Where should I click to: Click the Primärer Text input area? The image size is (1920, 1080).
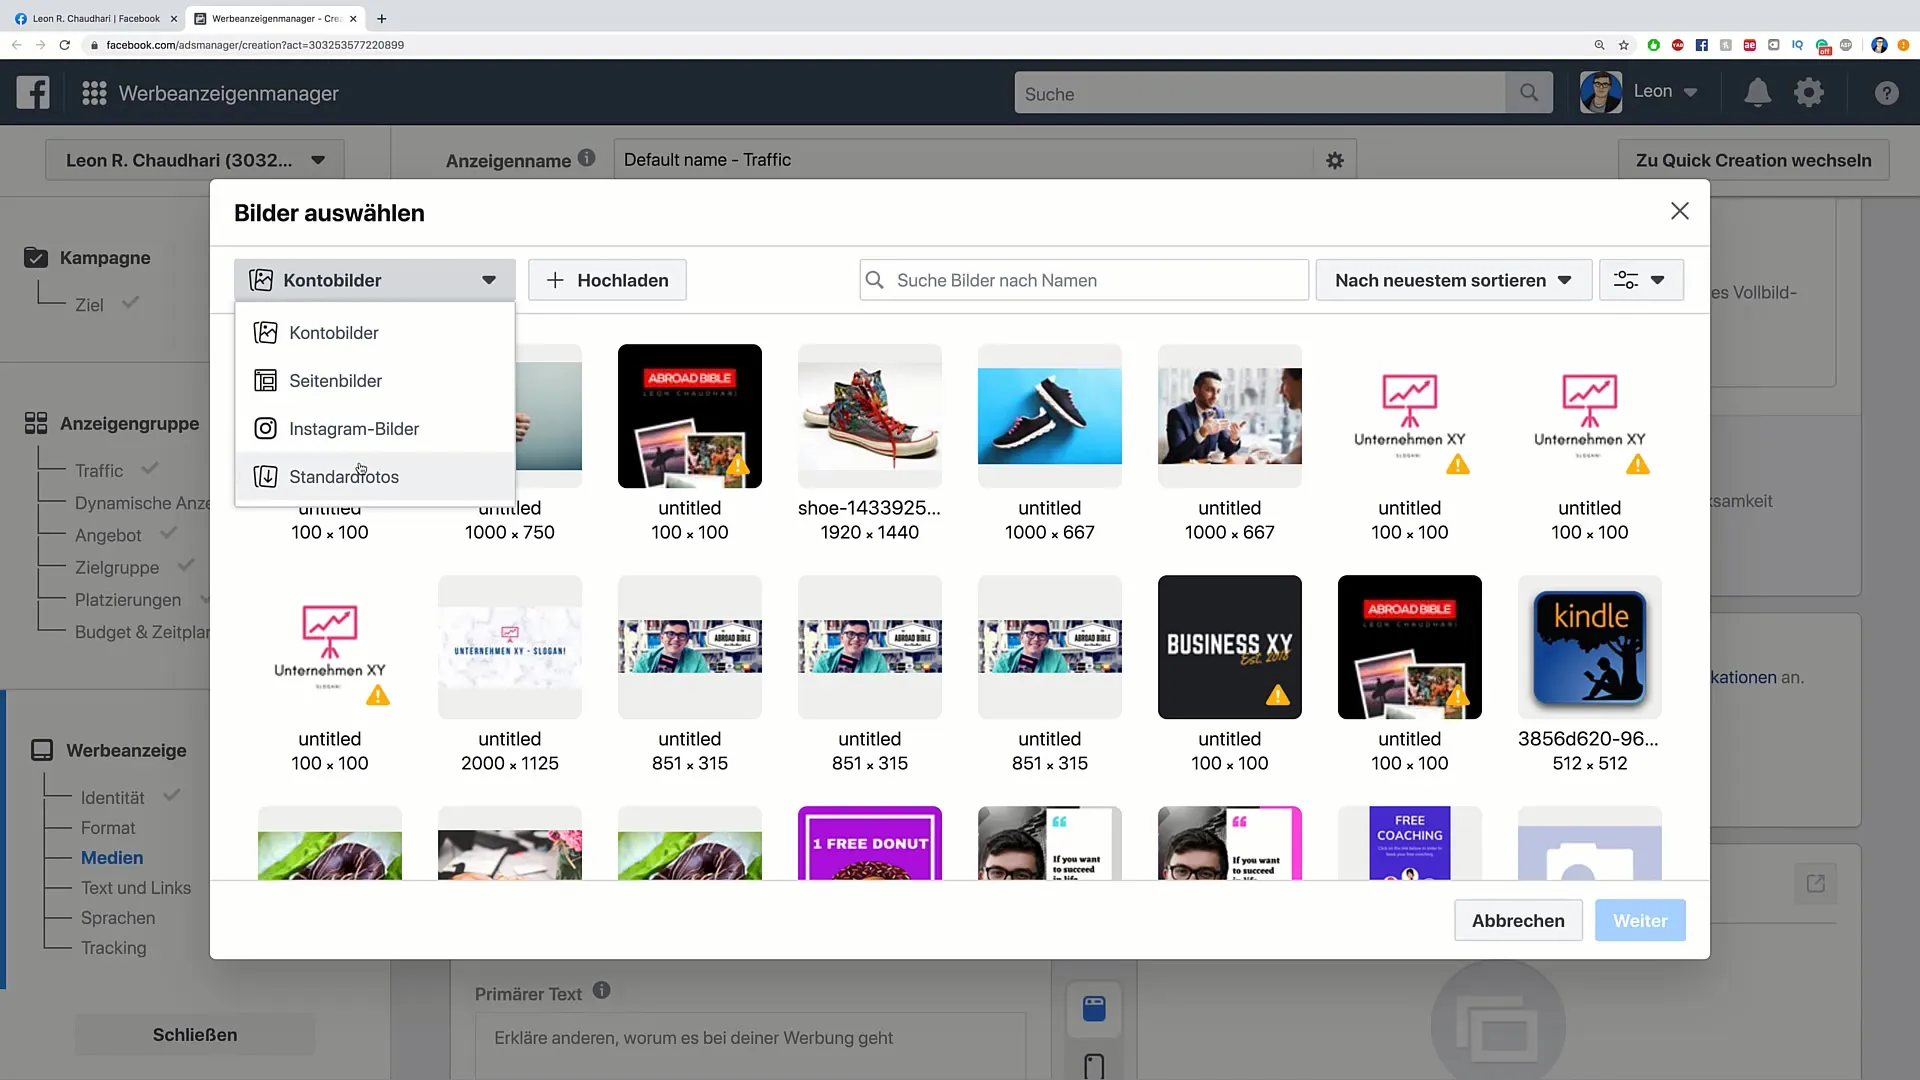pyautogui.click(x=750, y=1045)
